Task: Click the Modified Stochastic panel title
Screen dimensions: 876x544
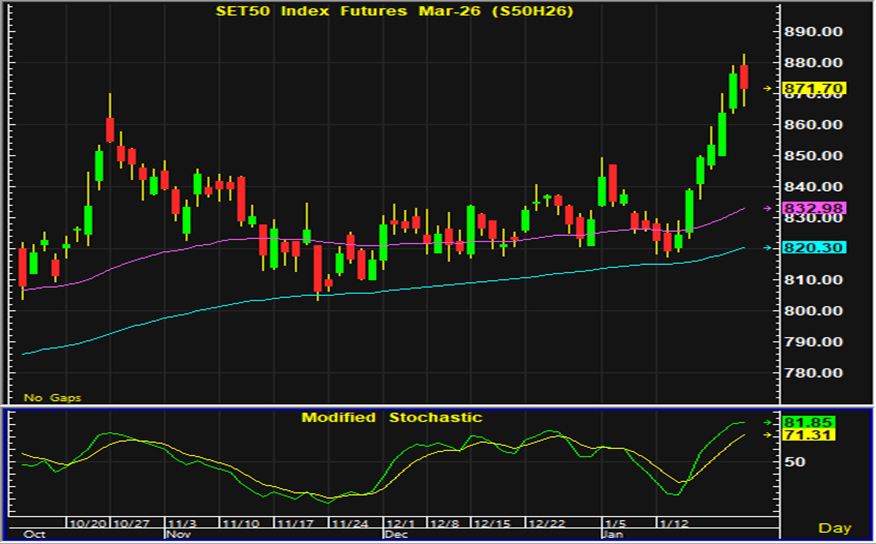Action: pyautogui.click(x=392, y=417)
